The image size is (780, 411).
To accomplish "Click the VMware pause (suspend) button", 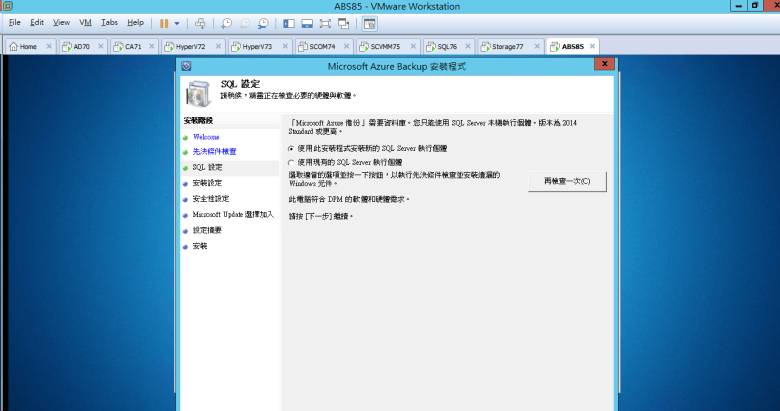I will tap(164, 22).
